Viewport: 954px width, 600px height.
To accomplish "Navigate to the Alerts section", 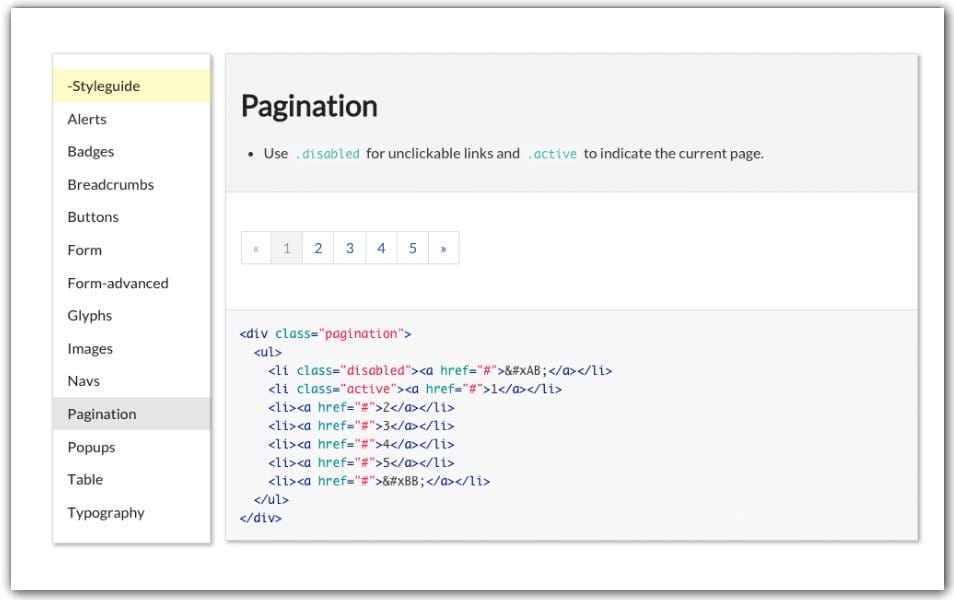I will [x=86, y=119].
